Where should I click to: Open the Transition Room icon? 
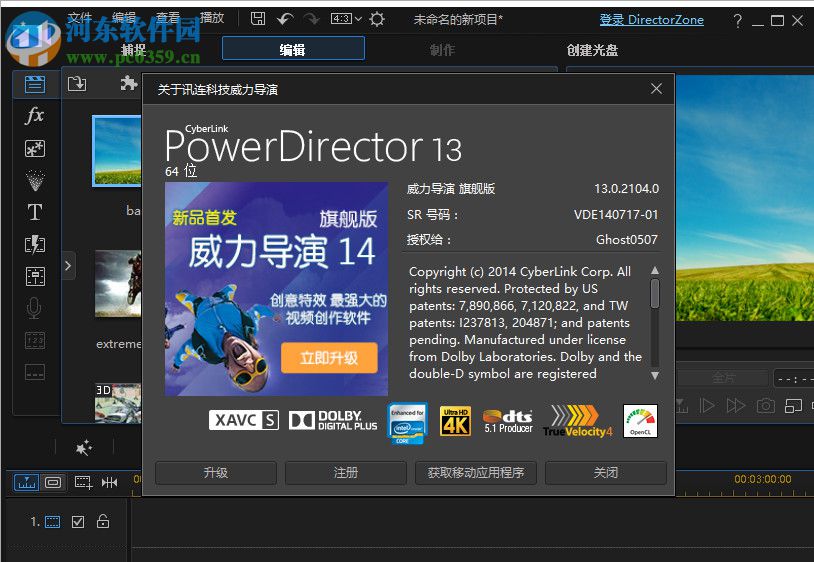coord(35,244)
